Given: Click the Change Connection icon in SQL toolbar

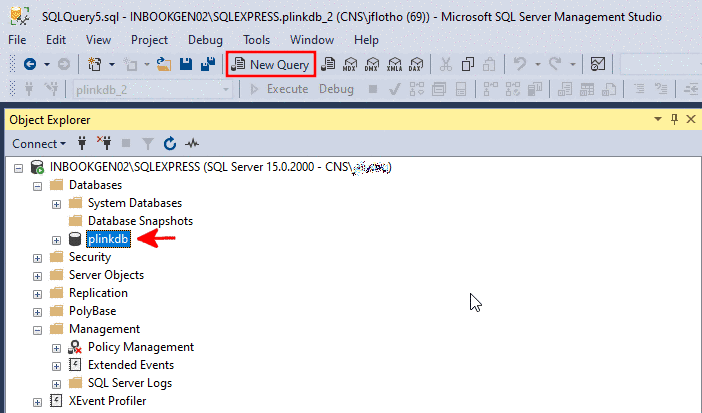Looking at the screenshot, I should coord(51,89).
